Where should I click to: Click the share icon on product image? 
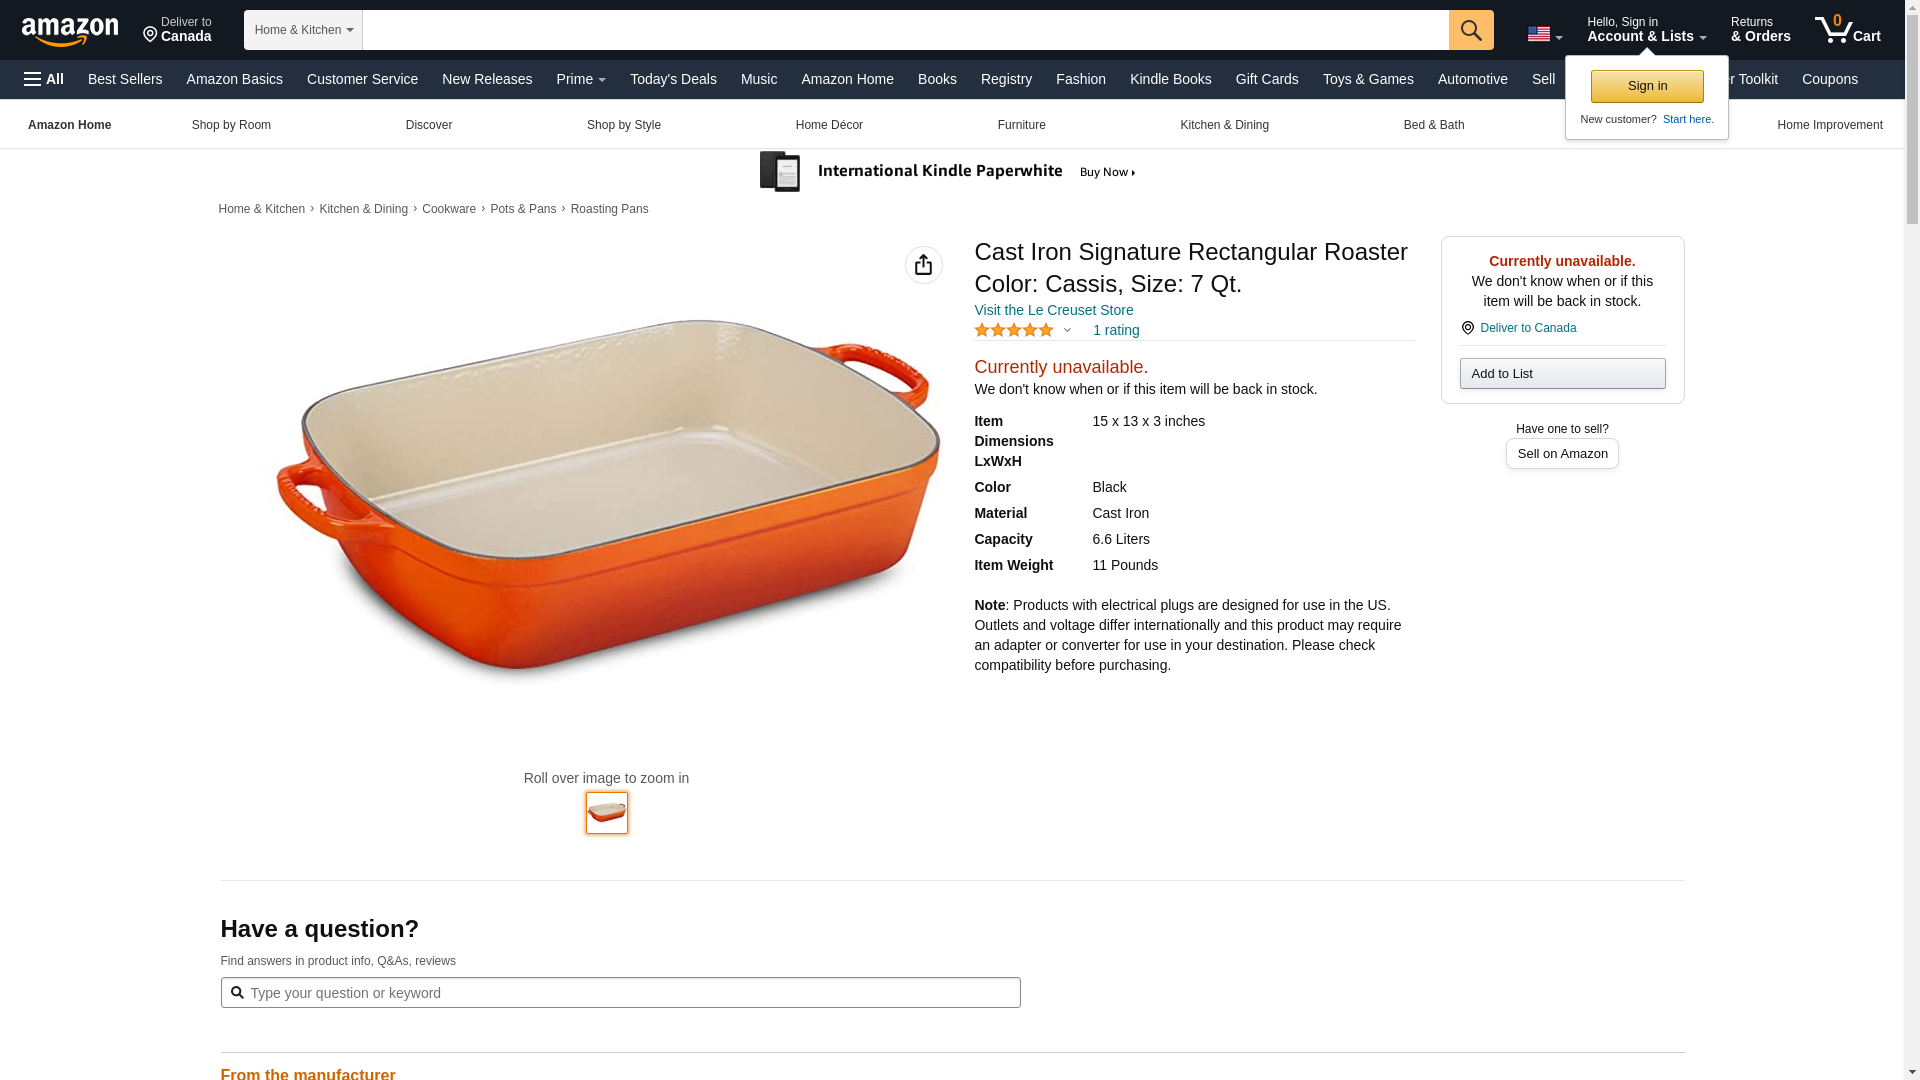pos(923,265)
